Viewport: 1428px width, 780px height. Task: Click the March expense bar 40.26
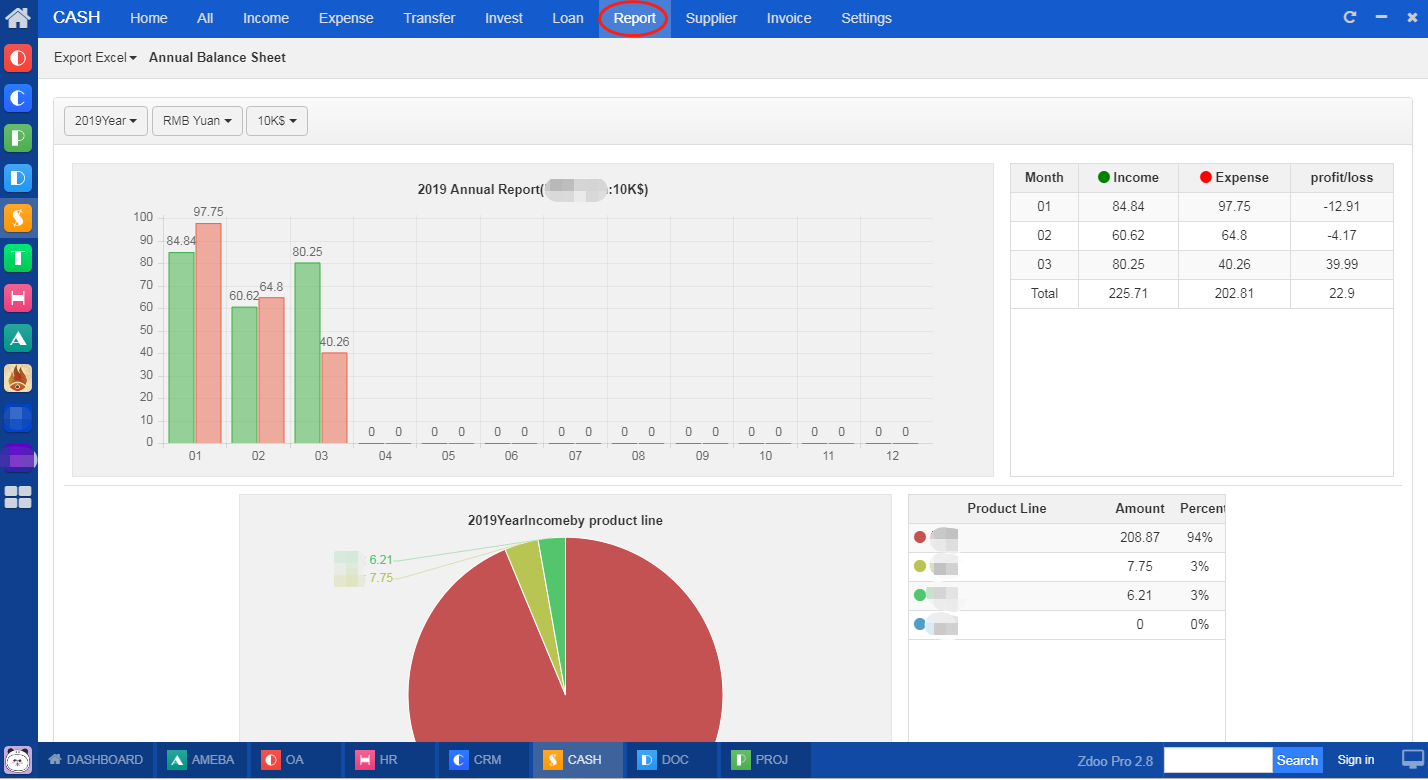click(x=334, y=398)
